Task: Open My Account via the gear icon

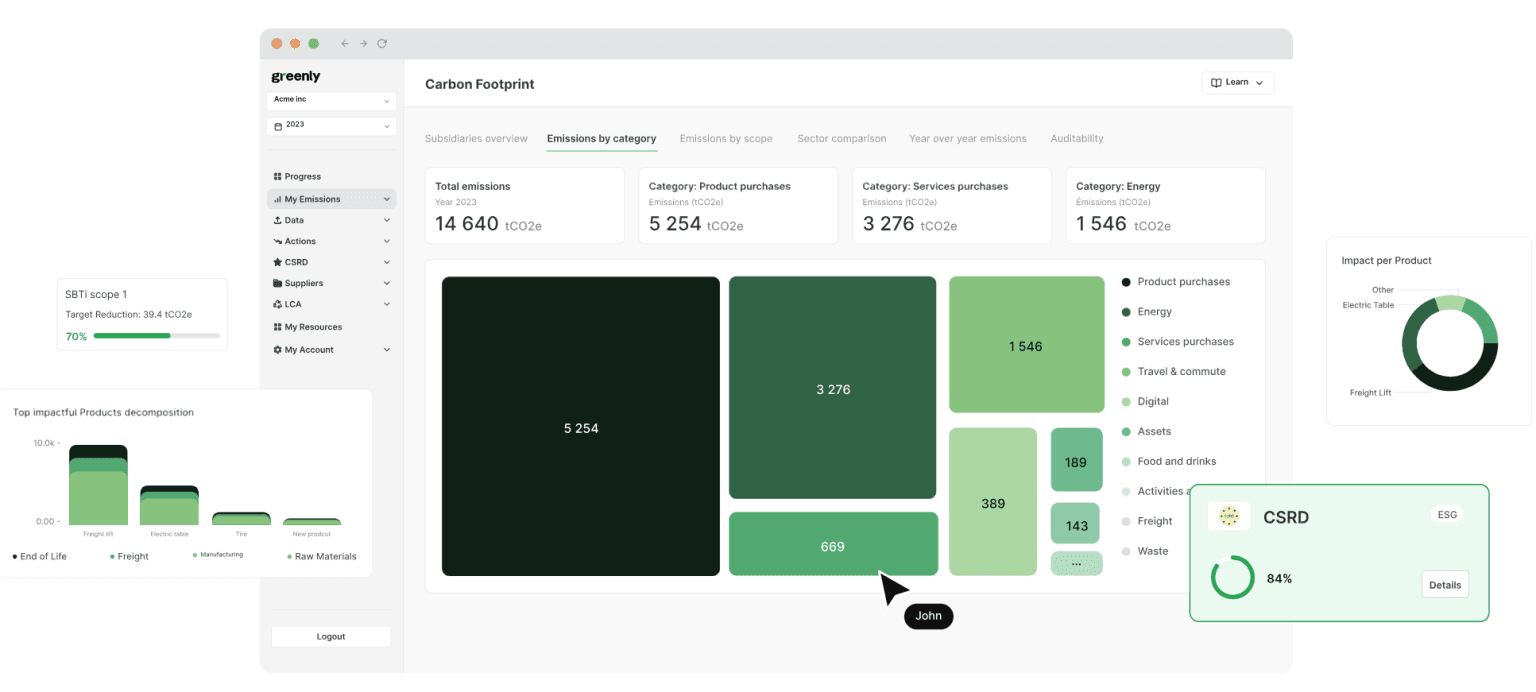Action: click(278, 349)
